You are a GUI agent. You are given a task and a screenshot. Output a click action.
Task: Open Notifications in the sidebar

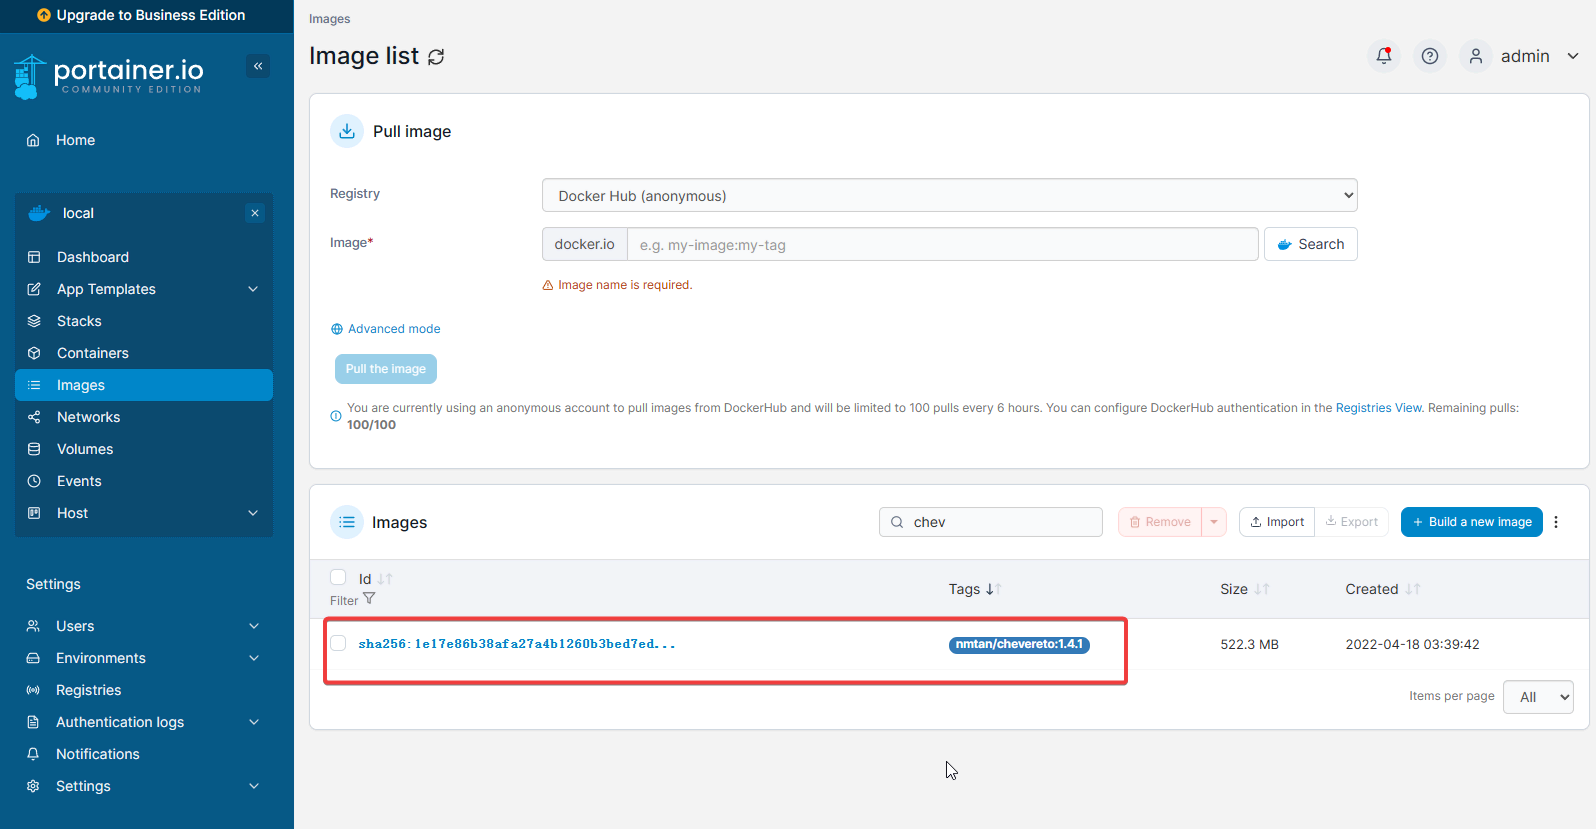pos(144,754)
